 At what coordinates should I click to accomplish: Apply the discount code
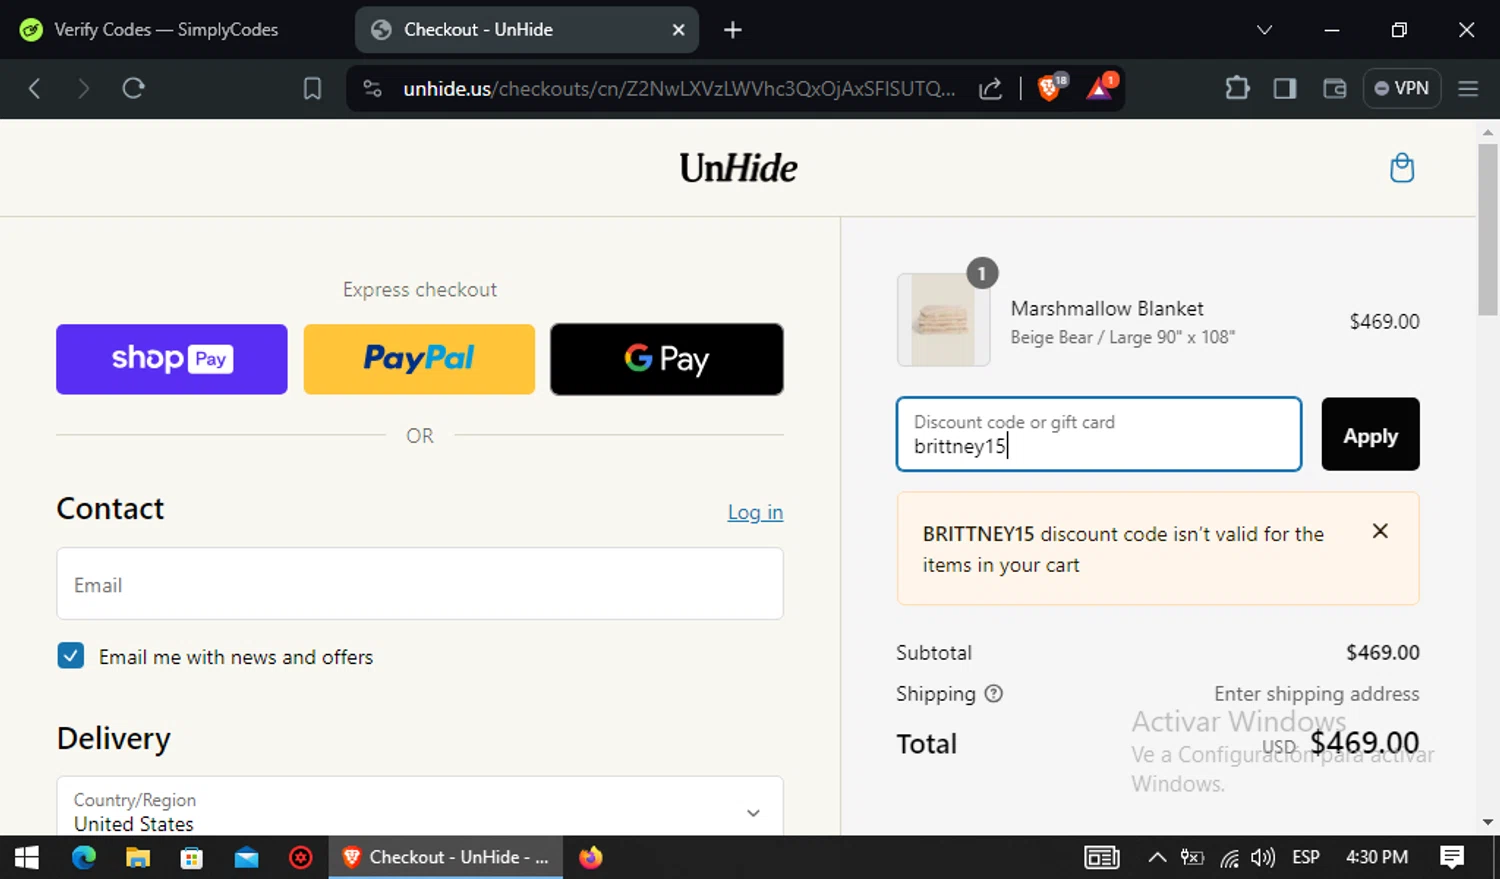(x=1370, y=434)
